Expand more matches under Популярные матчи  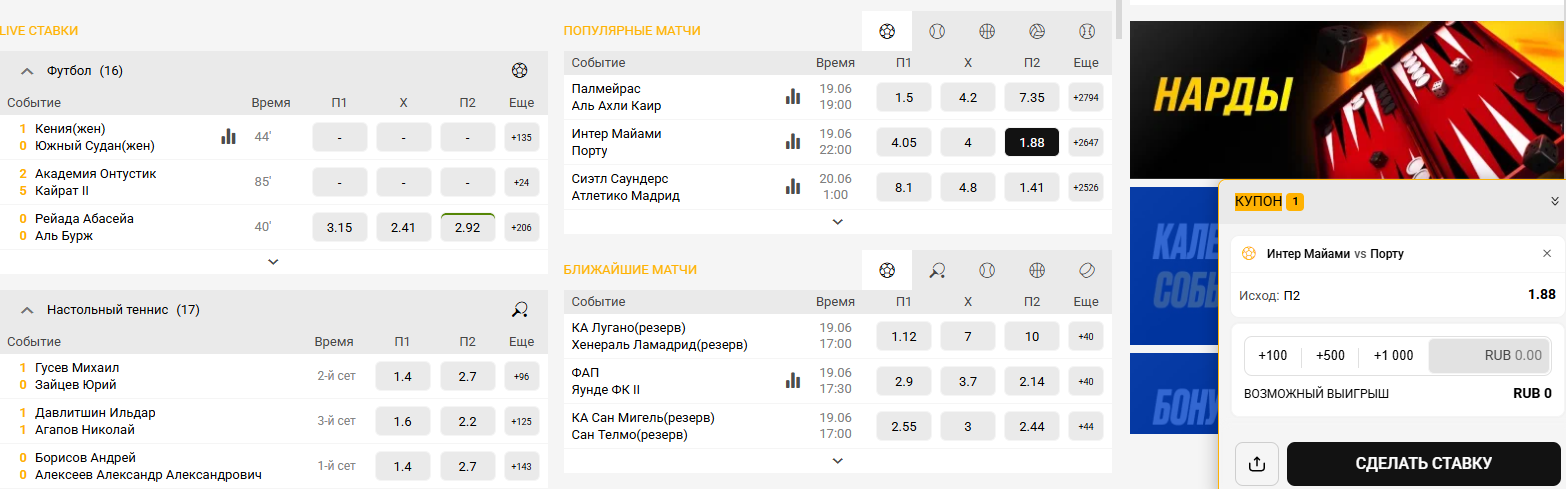tap(838, 222)
